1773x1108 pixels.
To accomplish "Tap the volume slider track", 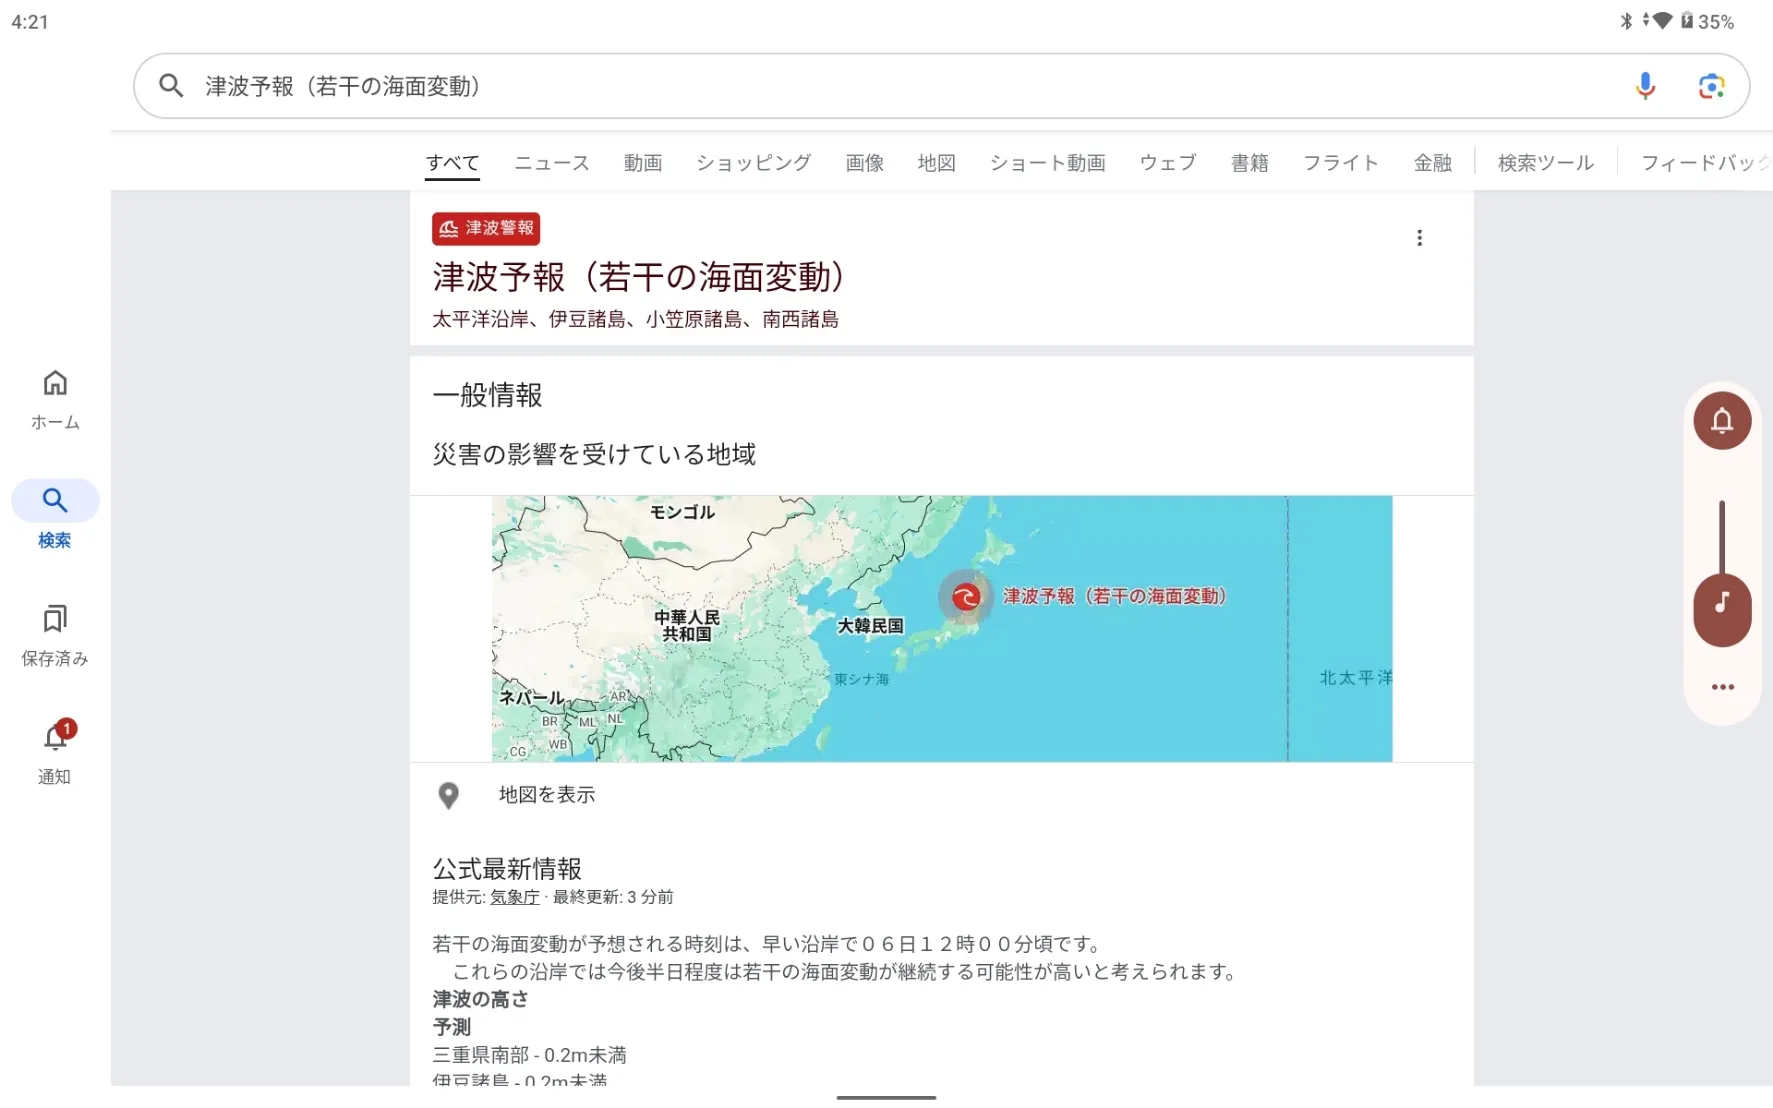I will 1722,537.
